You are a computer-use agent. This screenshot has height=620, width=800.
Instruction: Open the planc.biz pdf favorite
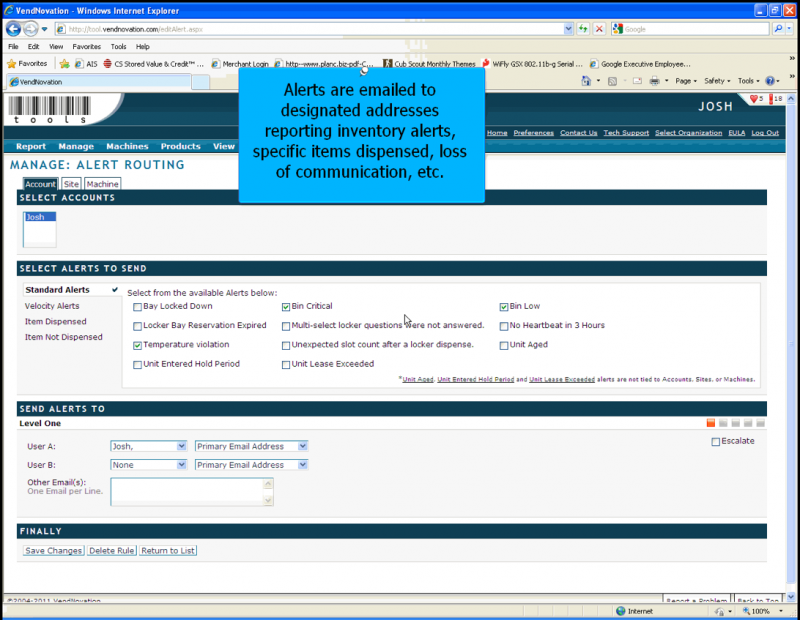[x=324, y=64]
